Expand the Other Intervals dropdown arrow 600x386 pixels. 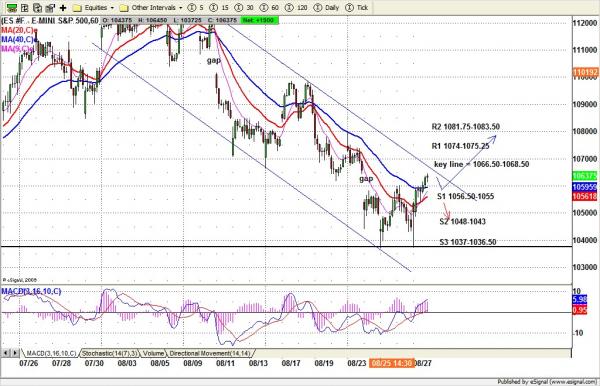[181, 8]
